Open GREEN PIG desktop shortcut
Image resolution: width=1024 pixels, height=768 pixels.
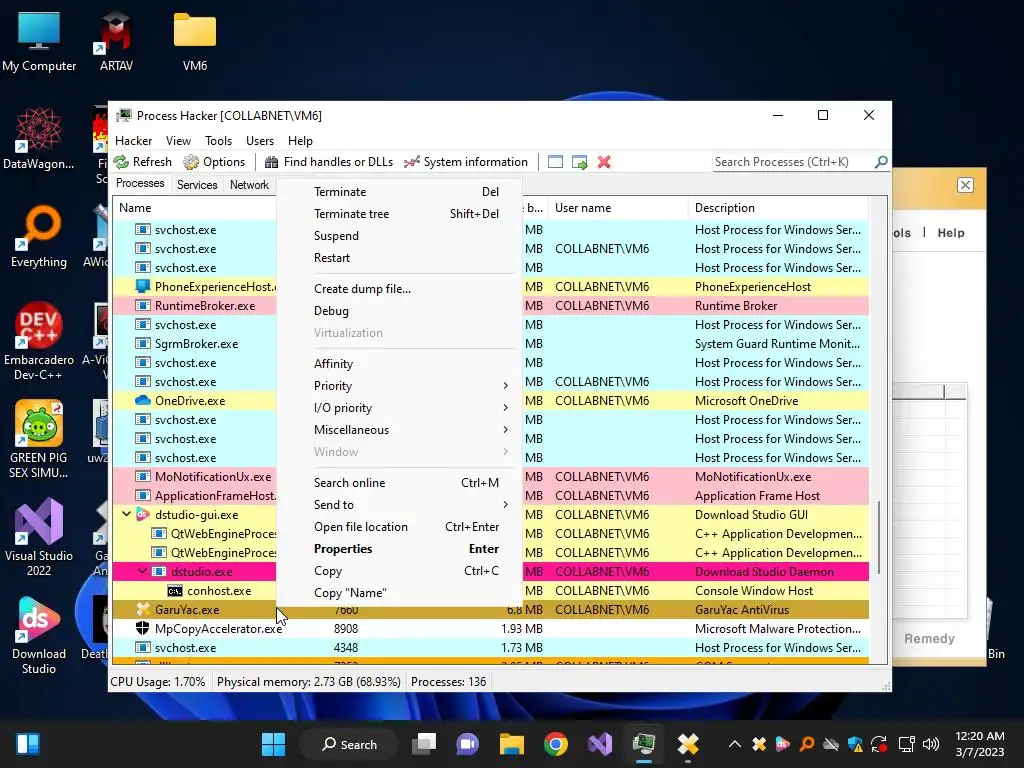pyautogui.click(x=39, y=439)
